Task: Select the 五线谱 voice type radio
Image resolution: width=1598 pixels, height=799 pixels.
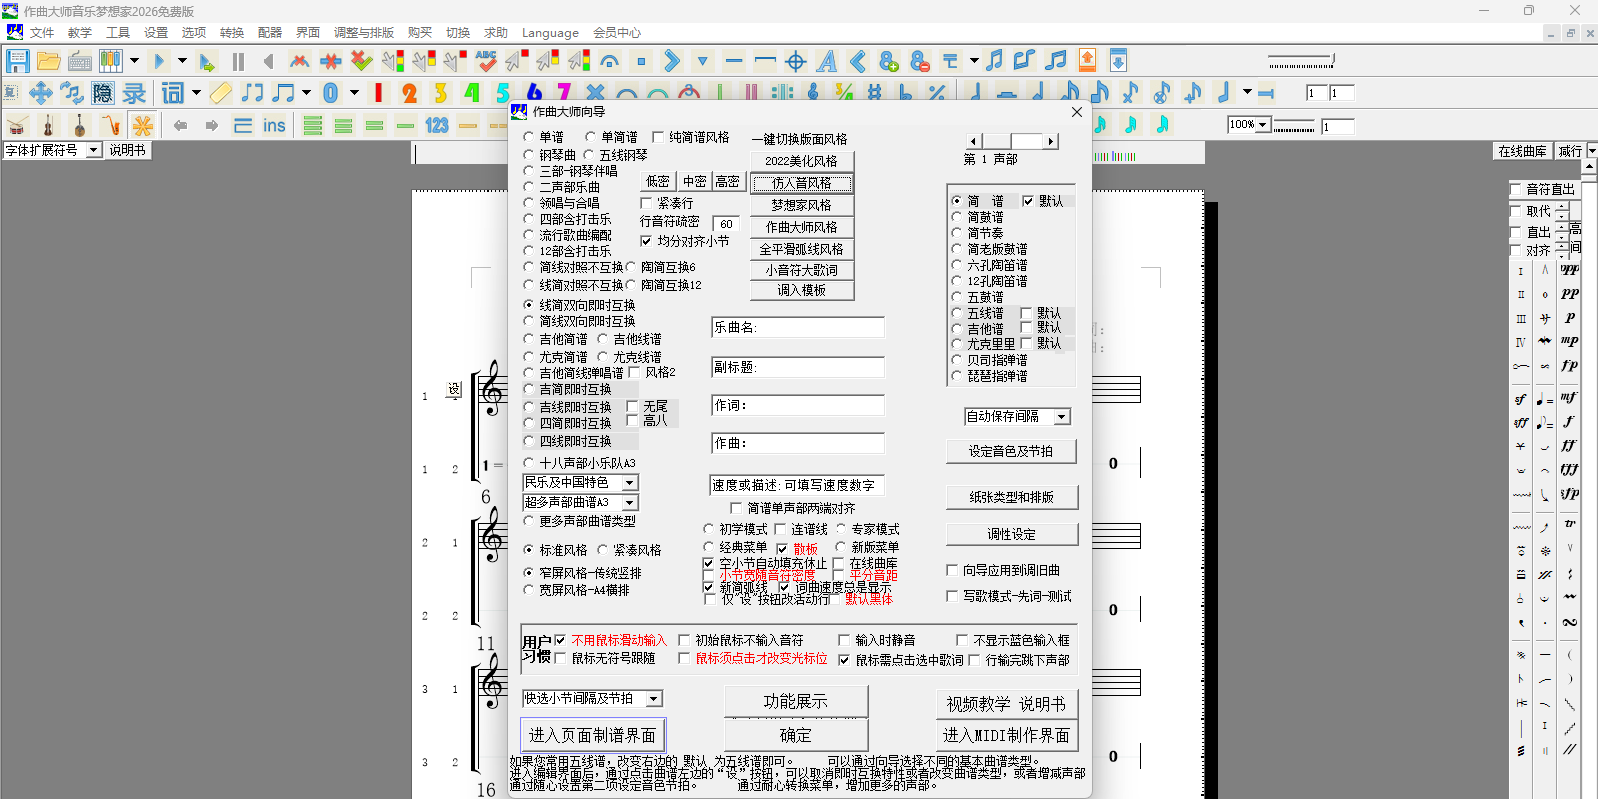Action: (x=957, y=313)
